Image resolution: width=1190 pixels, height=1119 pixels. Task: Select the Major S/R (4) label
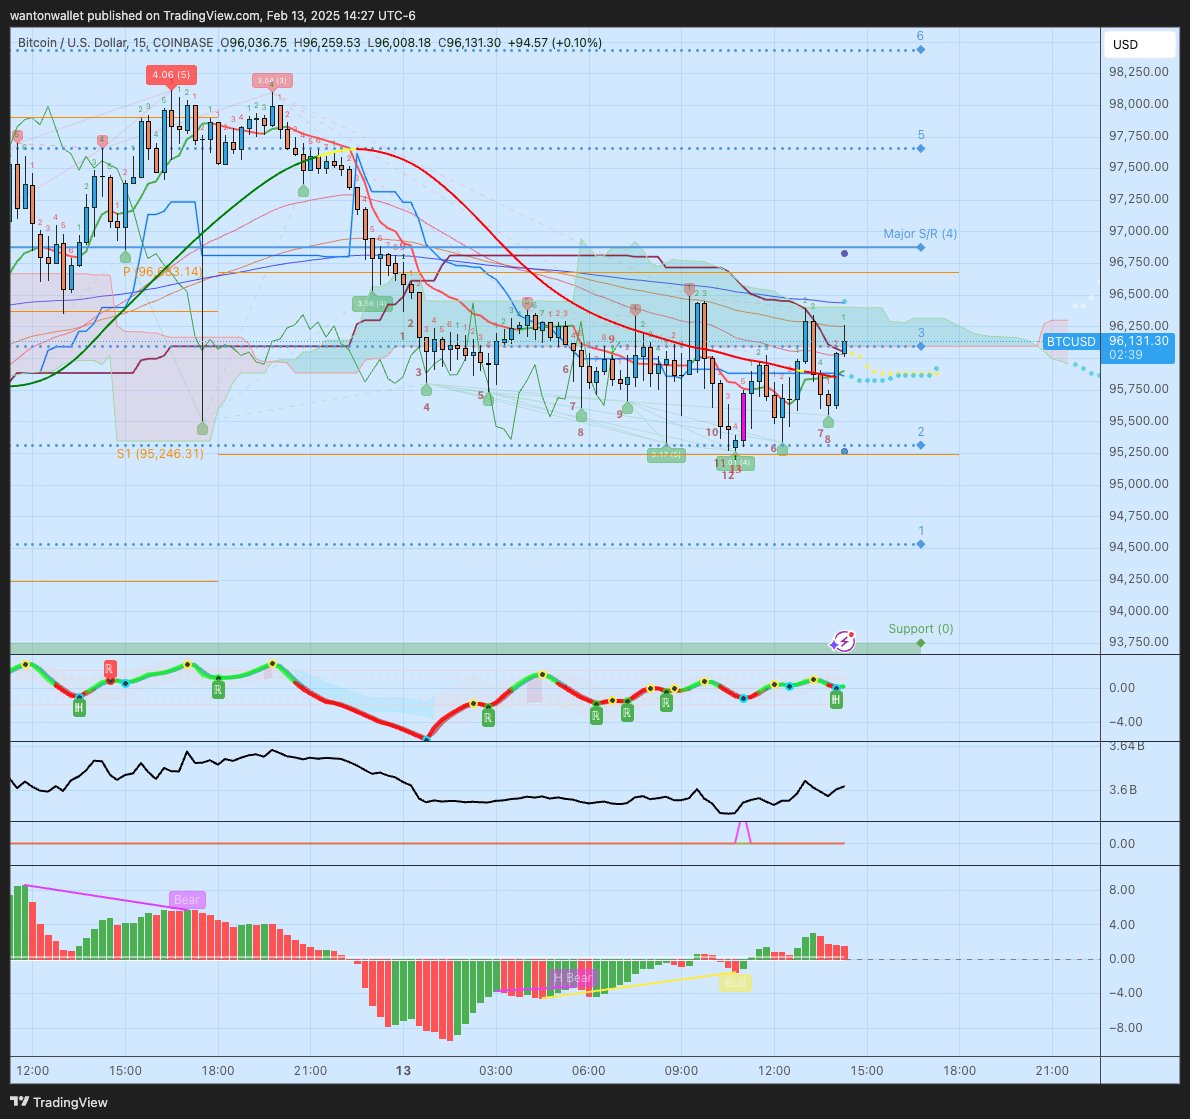click(920, 234)
